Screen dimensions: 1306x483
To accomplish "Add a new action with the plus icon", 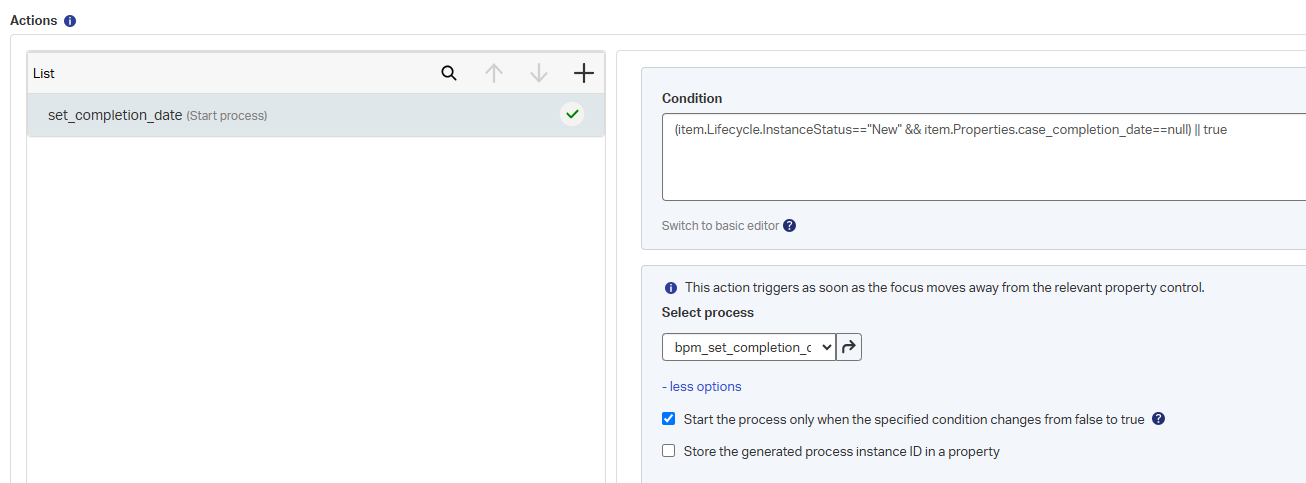I will (584, 73).
